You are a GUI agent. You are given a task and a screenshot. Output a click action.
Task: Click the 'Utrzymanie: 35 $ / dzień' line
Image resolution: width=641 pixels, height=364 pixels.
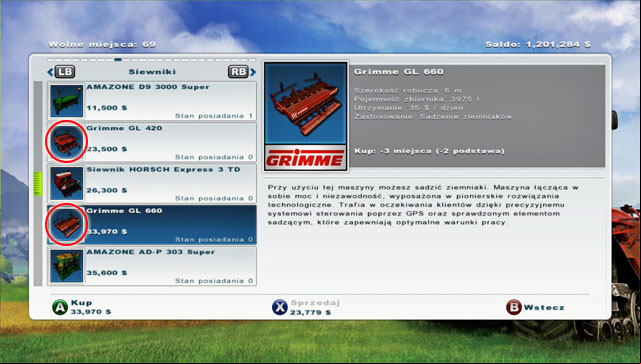coord(409,108)
